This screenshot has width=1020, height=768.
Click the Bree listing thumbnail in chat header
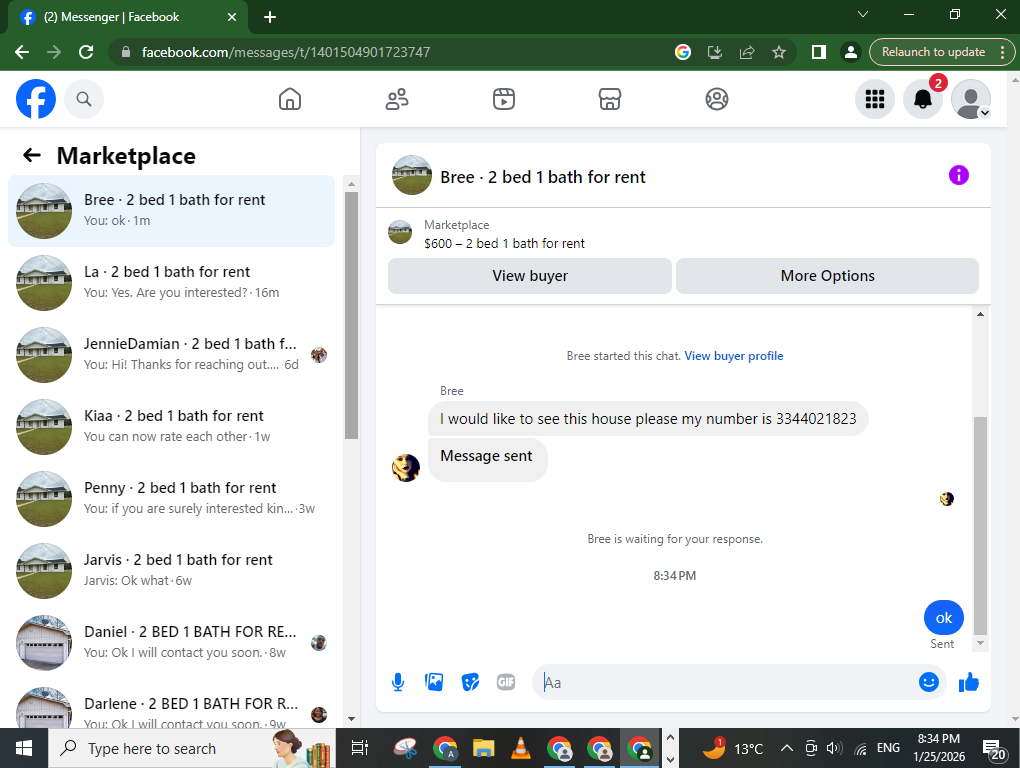[x=412, y=175]
